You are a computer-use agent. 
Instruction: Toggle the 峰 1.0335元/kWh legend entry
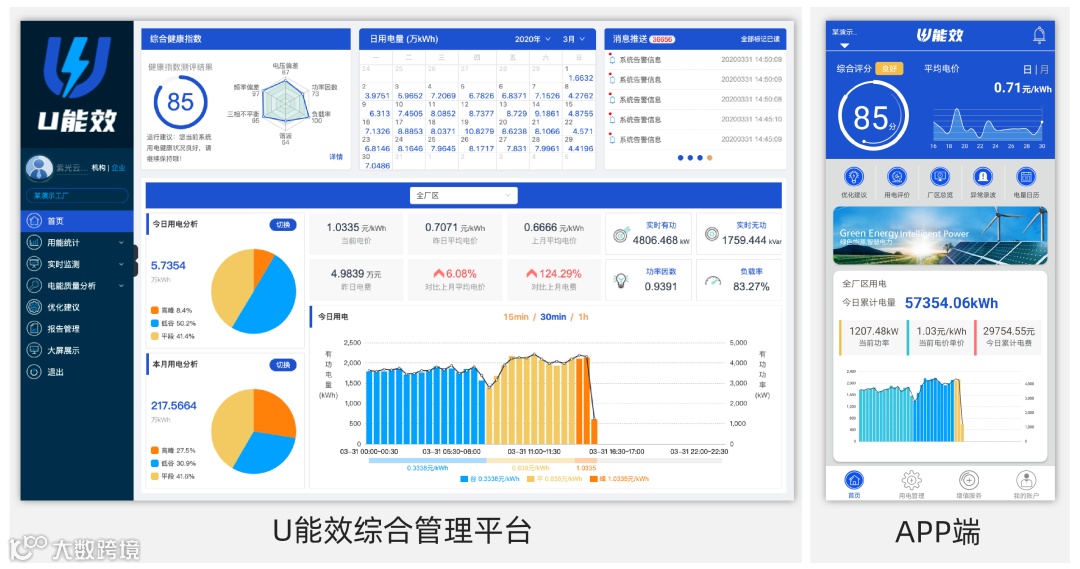(619, 479)
